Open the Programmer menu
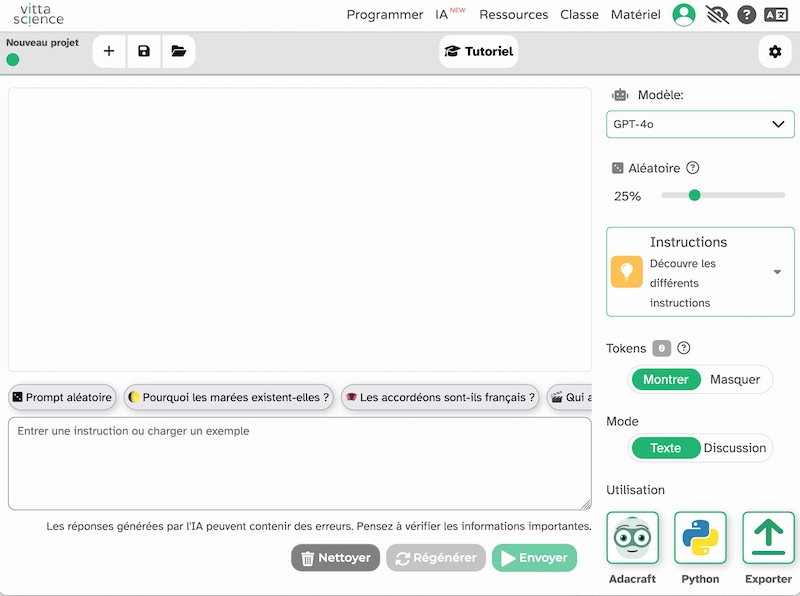The height and width of the screenshot is (596, 800). 385,15
